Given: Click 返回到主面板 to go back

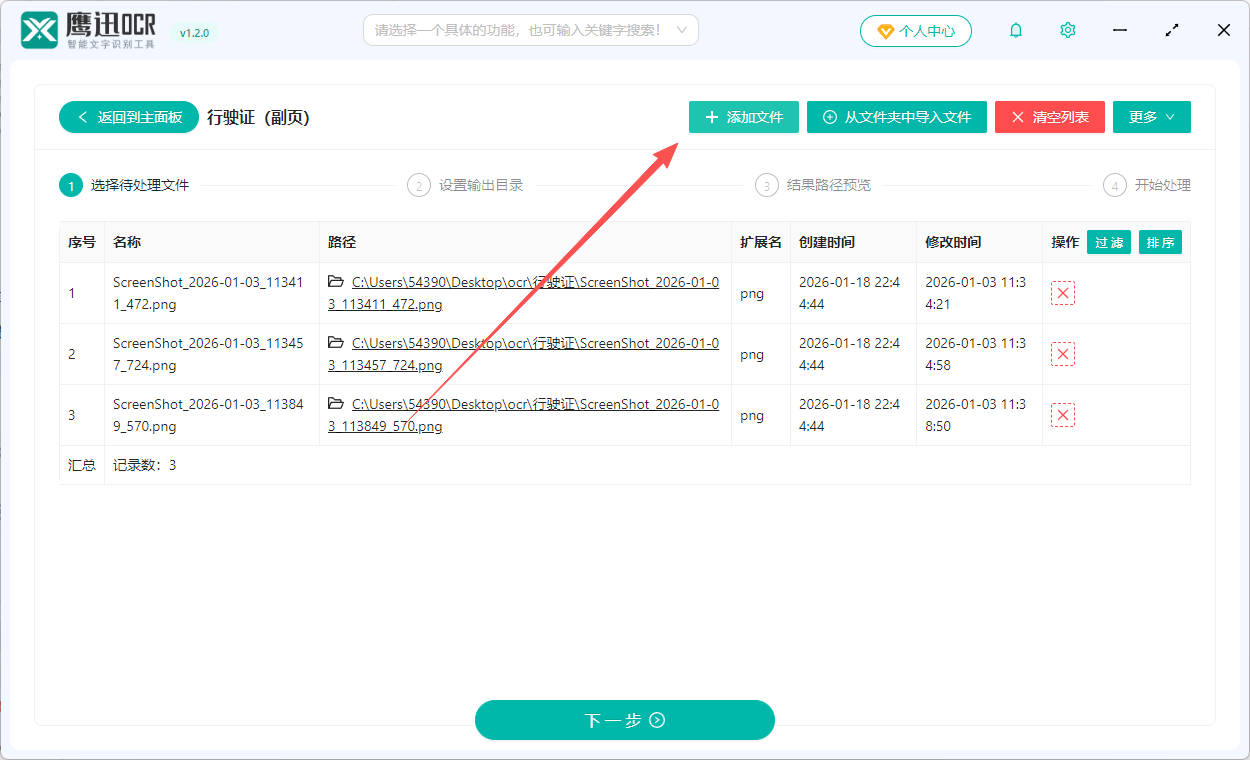Looking at the screenshot, I should pos(128,117).
